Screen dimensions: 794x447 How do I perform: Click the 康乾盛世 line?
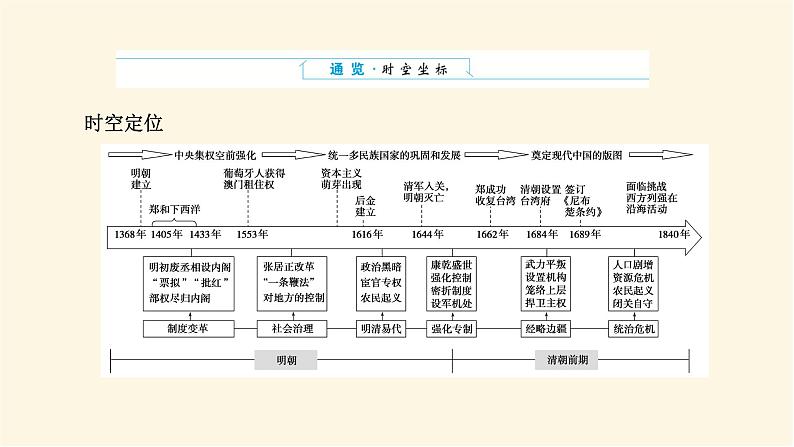point(451,265)
